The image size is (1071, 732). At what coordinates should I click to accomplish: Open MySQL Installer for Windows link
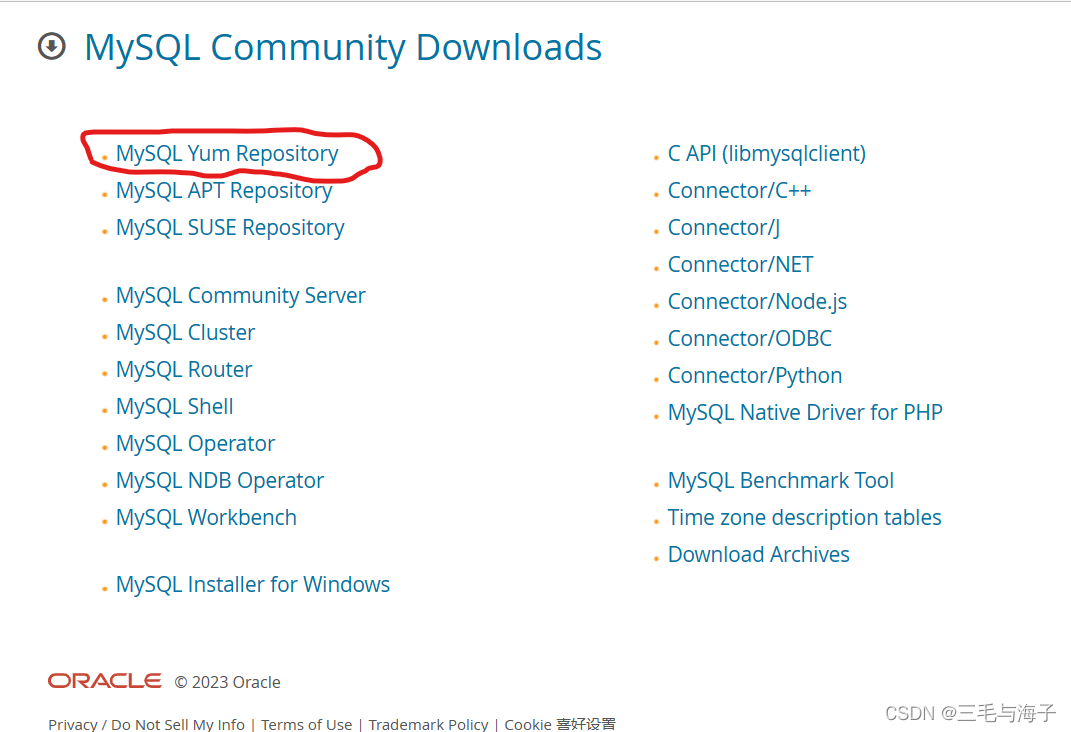point(253,585)
